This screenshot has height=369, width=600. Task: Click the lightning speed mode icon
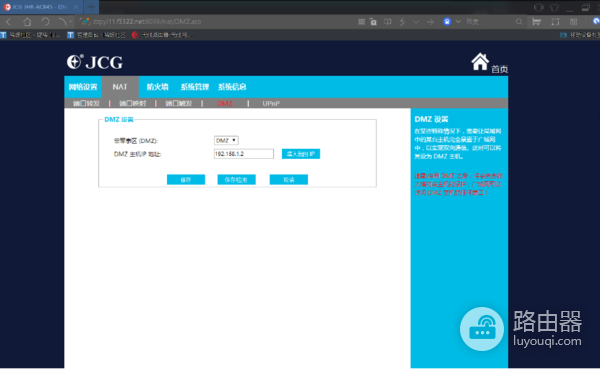402,22
